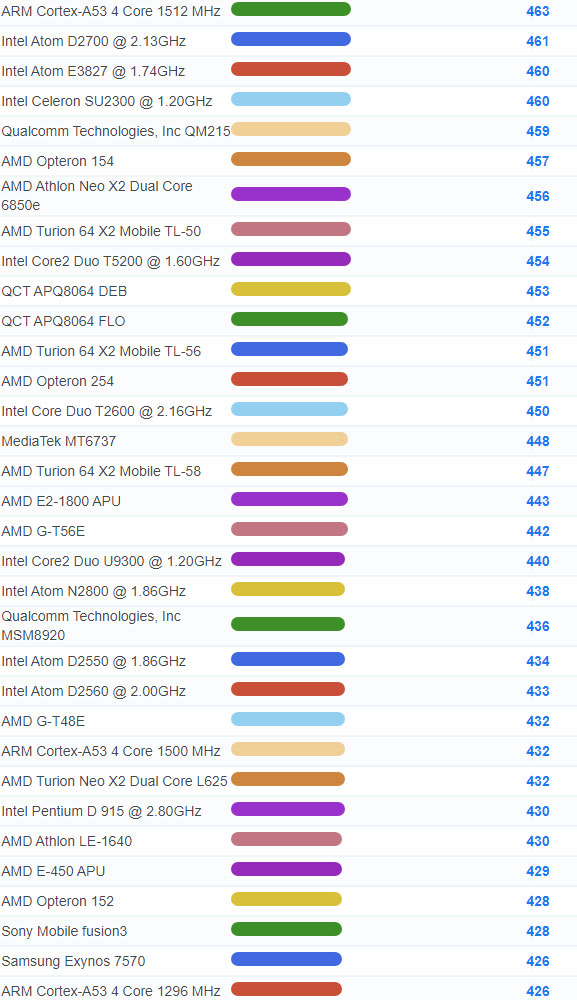Select Intel Atom N2800 @ 1.86GHz
577x1000 pixels.
click(x=94, y=591)
